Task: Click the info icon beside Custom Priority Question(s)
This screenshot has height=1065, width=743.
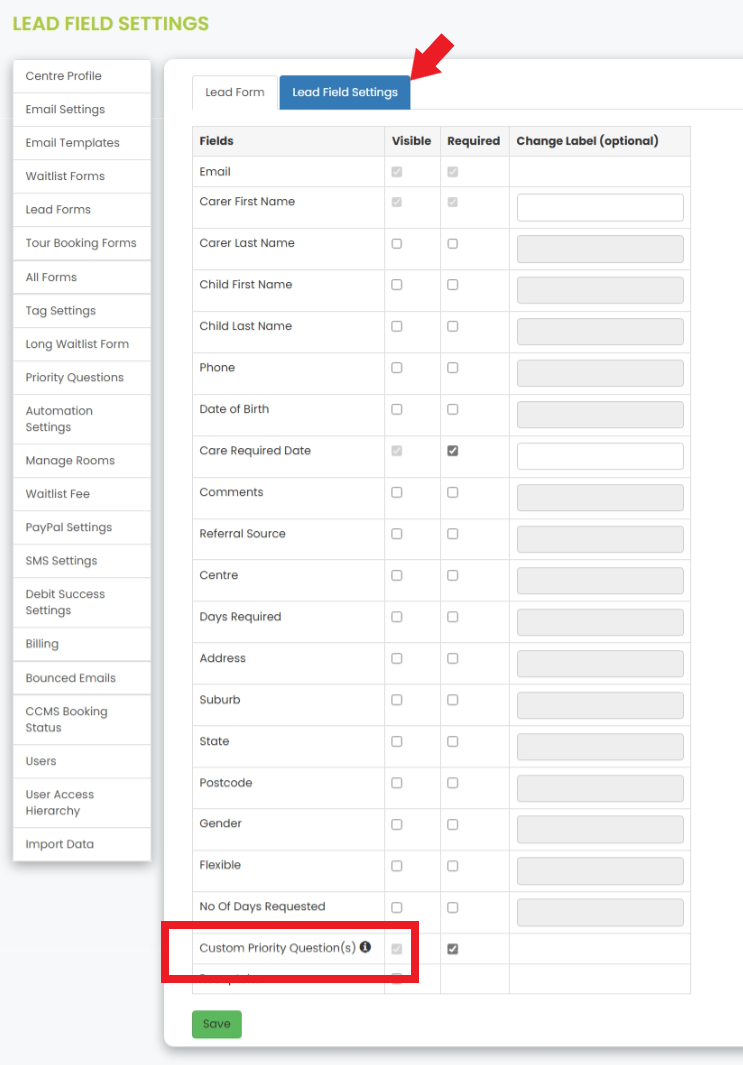Action: click(365, 947)
